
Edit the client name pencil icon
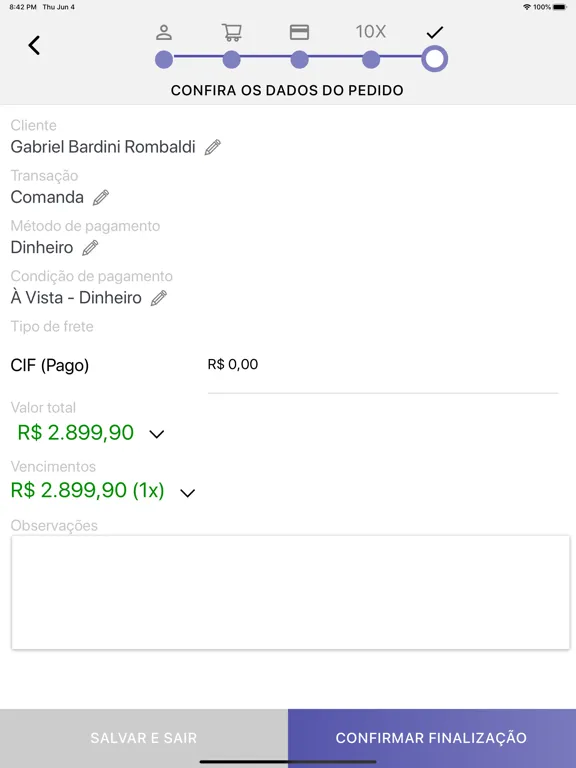(x=213, y=147)
